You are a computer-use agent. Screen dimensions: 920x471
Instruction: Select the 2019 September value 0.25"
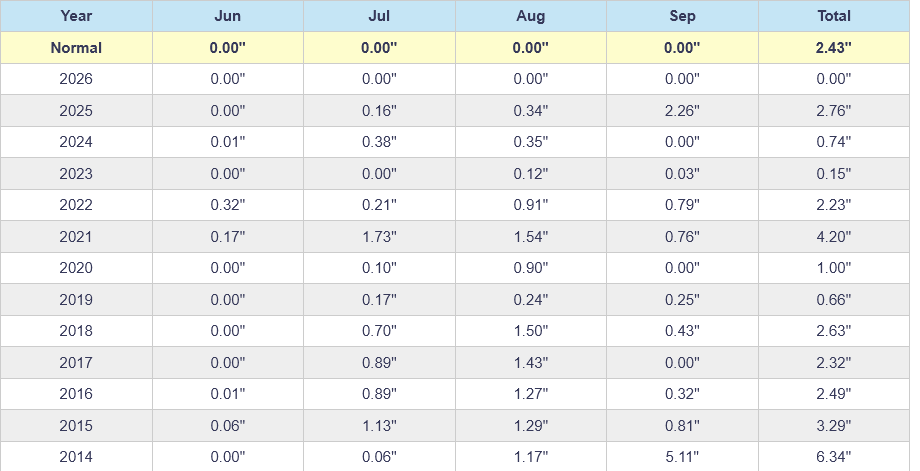(682, 300)
